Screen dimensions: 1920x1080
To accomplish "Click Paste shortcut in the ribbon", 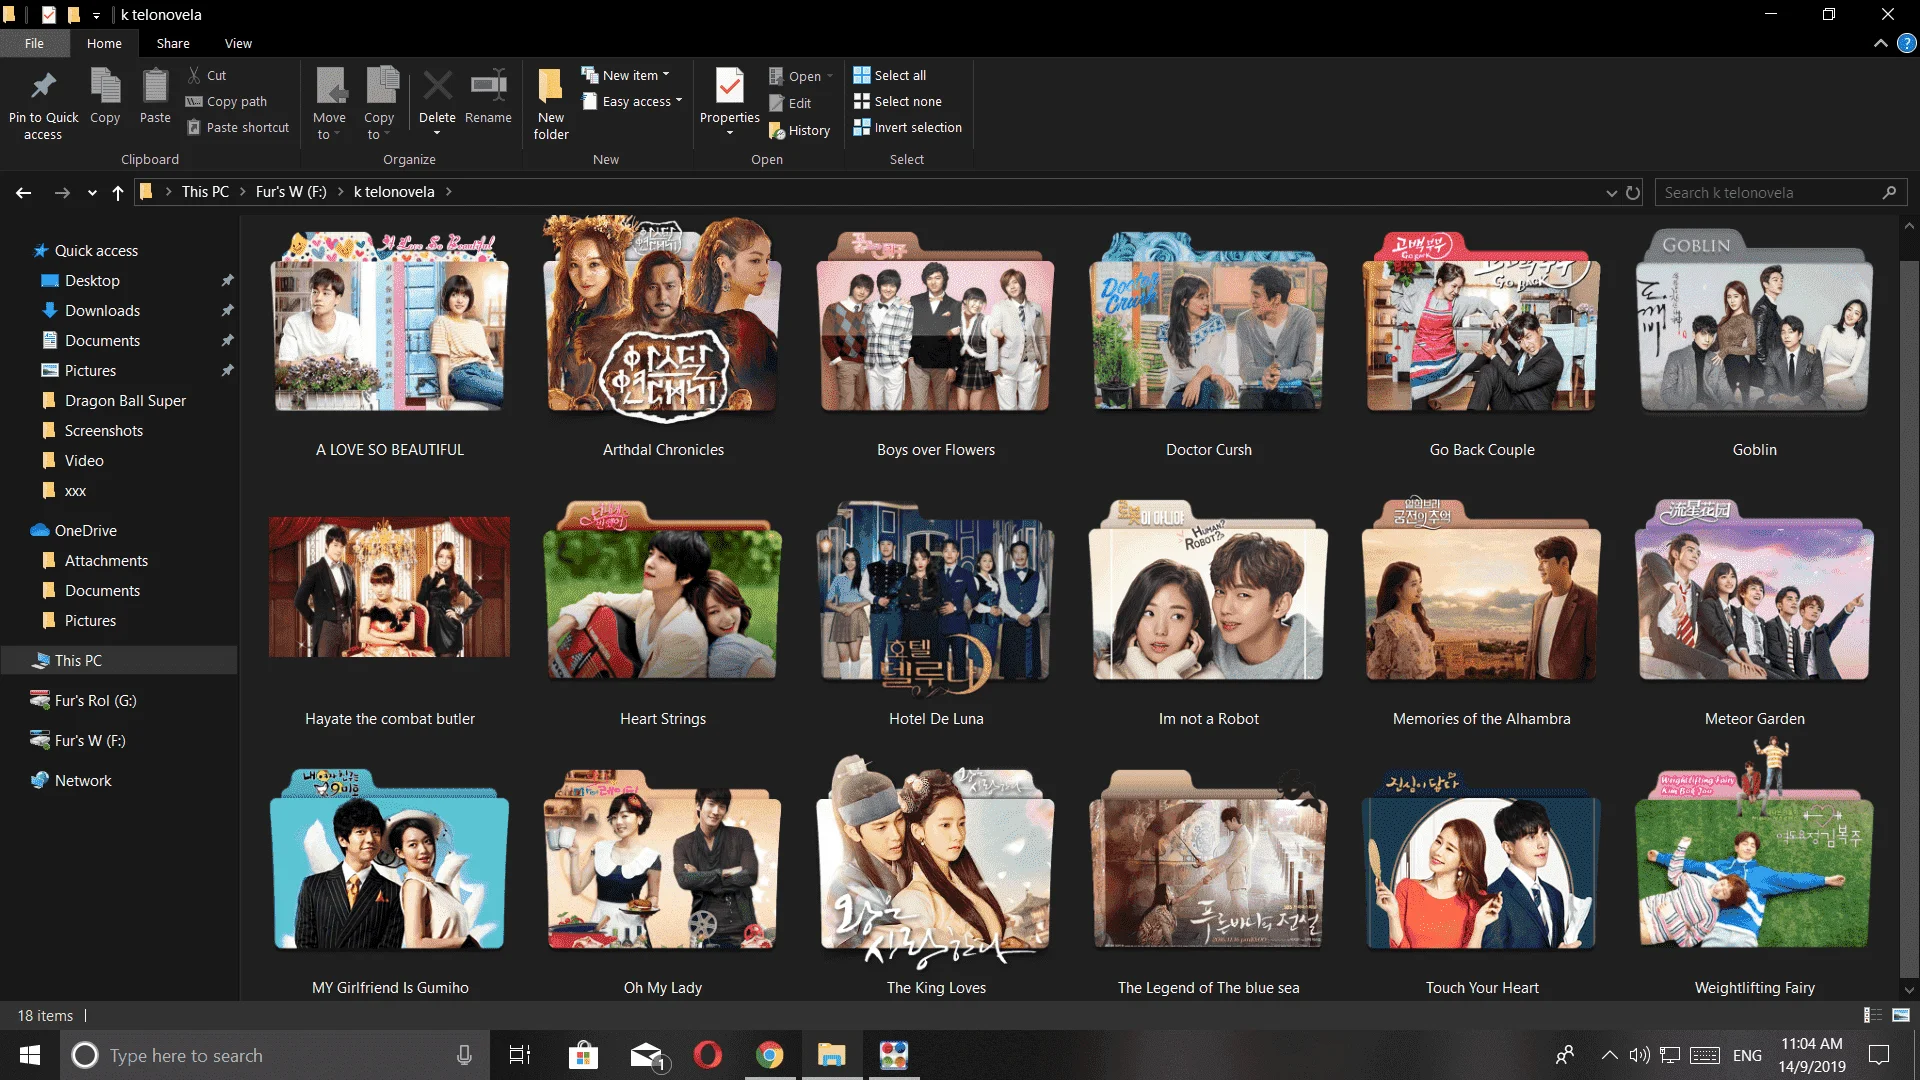I will [238, 127].
